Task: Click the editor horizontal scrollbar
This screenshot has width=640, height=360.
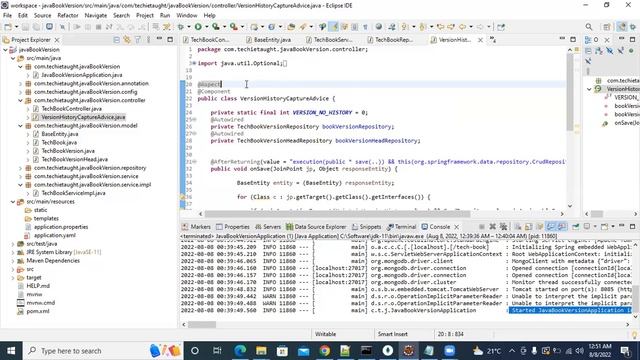Action: pos(381,214)
